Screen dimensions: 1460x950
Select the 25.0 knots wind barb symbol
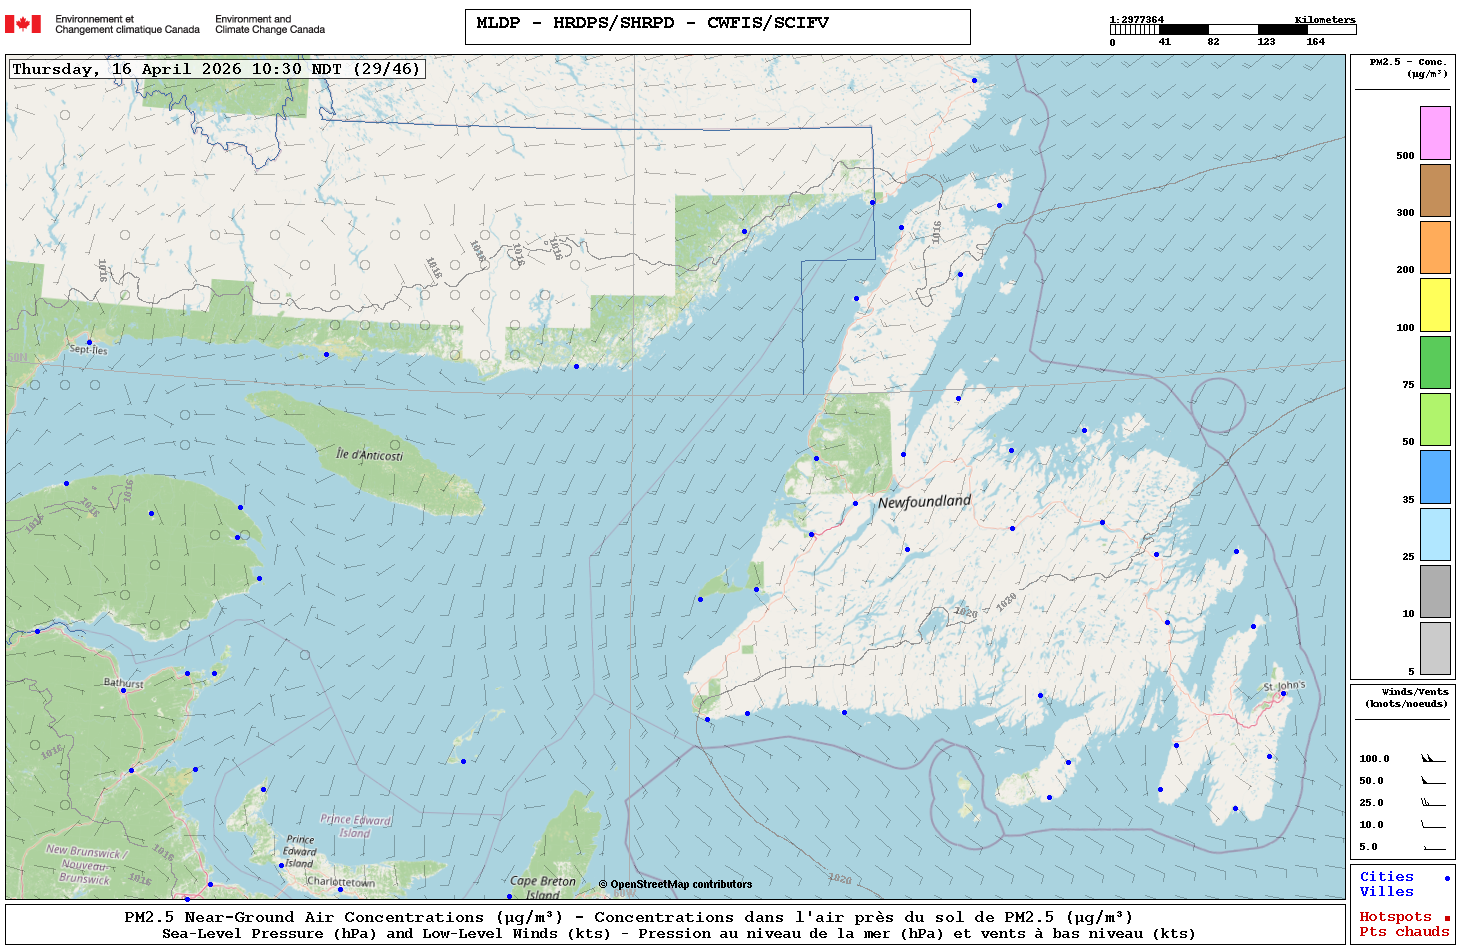pos(1433,803)
